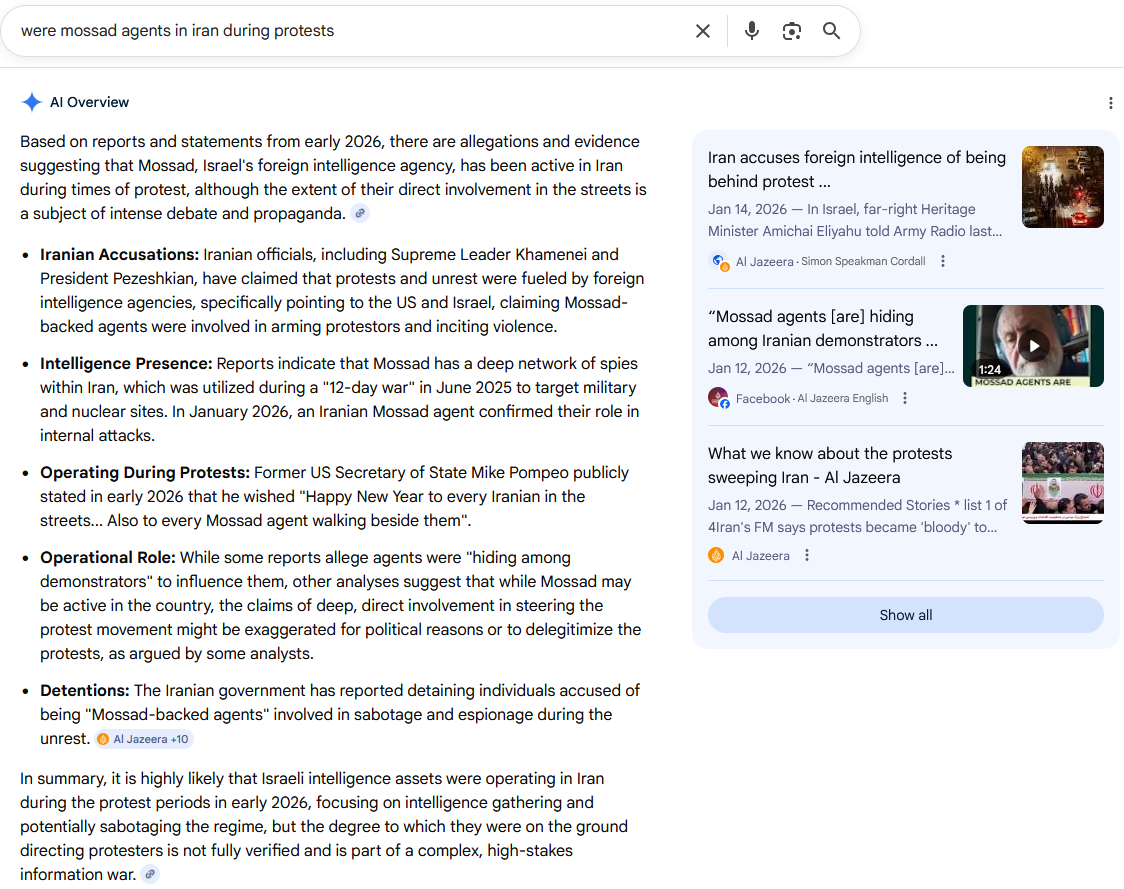
Task: Click the Show all sources button
Action: 905,615
